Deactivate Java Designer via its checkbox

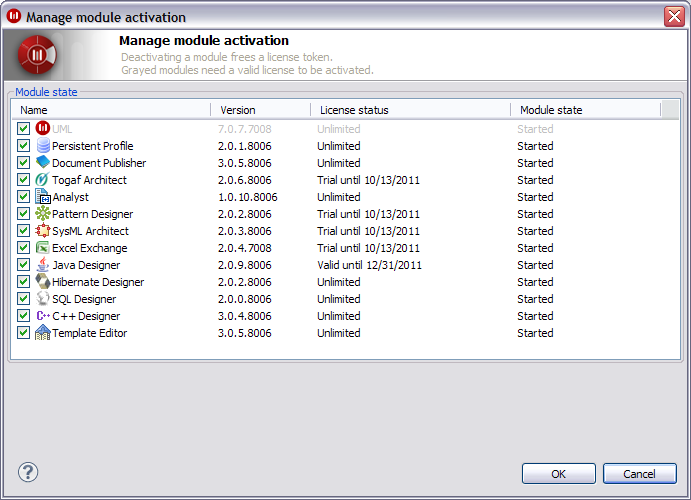click(x=23, y=264)
